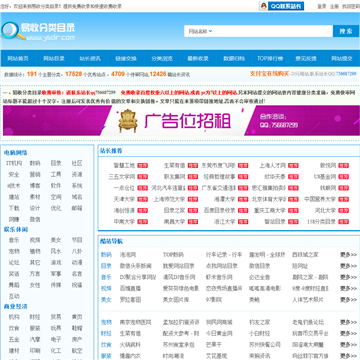Click the 登录 link at top right

tap(322, 6)
